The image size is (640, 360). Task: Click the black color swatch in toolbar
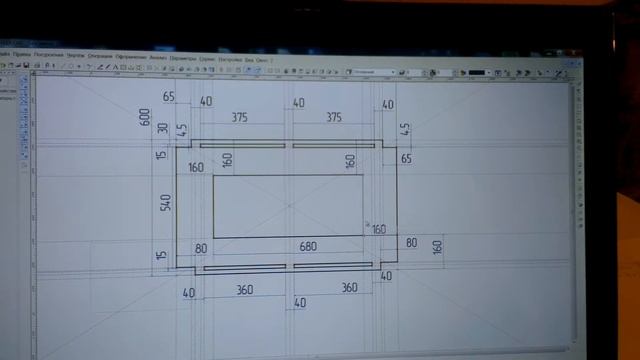coord(476,73)
